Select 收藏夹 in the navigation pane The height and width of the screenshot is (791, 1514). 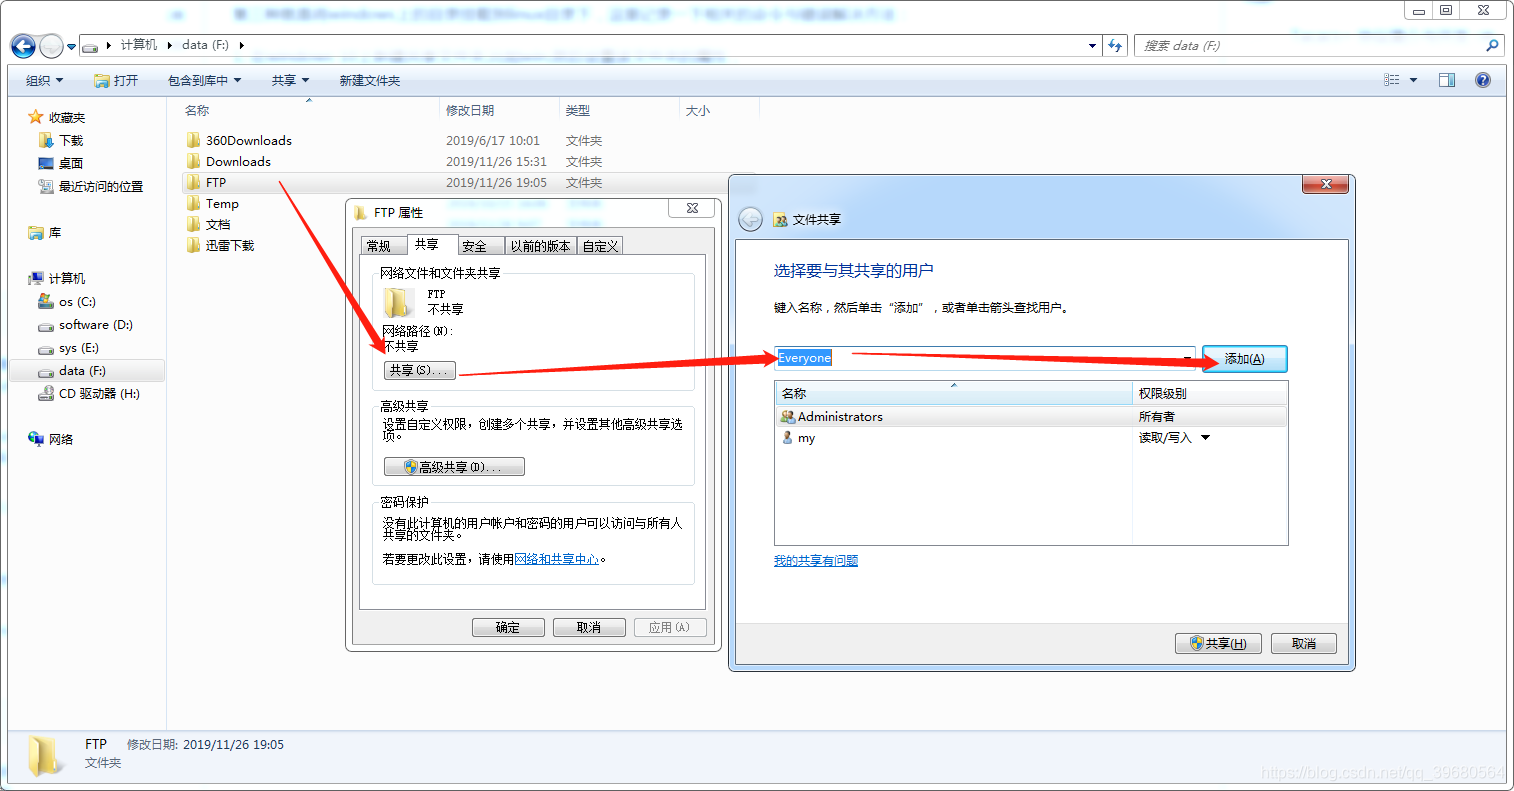tap(57, 117)
